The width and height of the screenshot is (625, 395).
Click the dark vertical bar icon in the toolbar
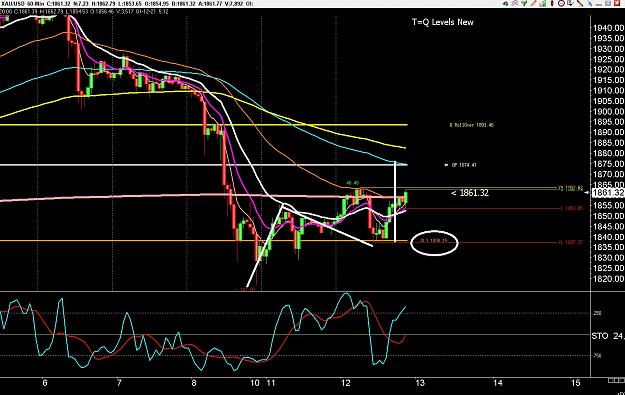coord(552,4)
